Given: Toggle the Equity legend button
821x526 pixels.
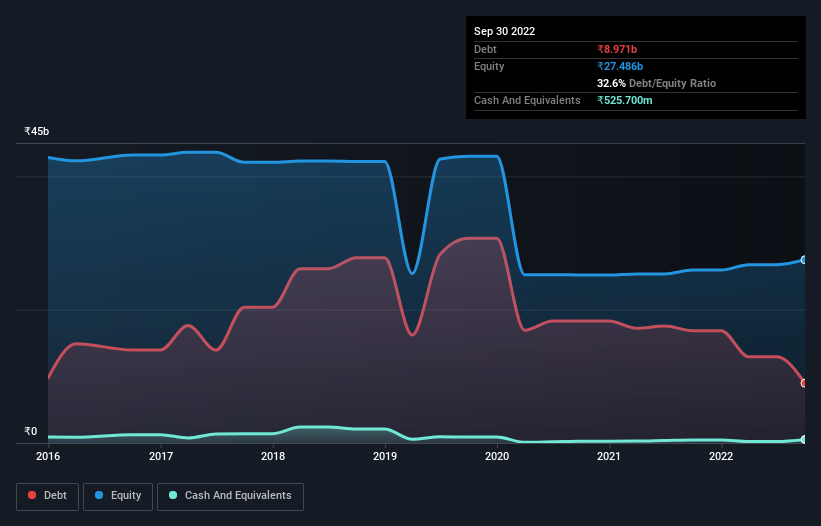Looking at the screenshot, I should pos(118,496).
